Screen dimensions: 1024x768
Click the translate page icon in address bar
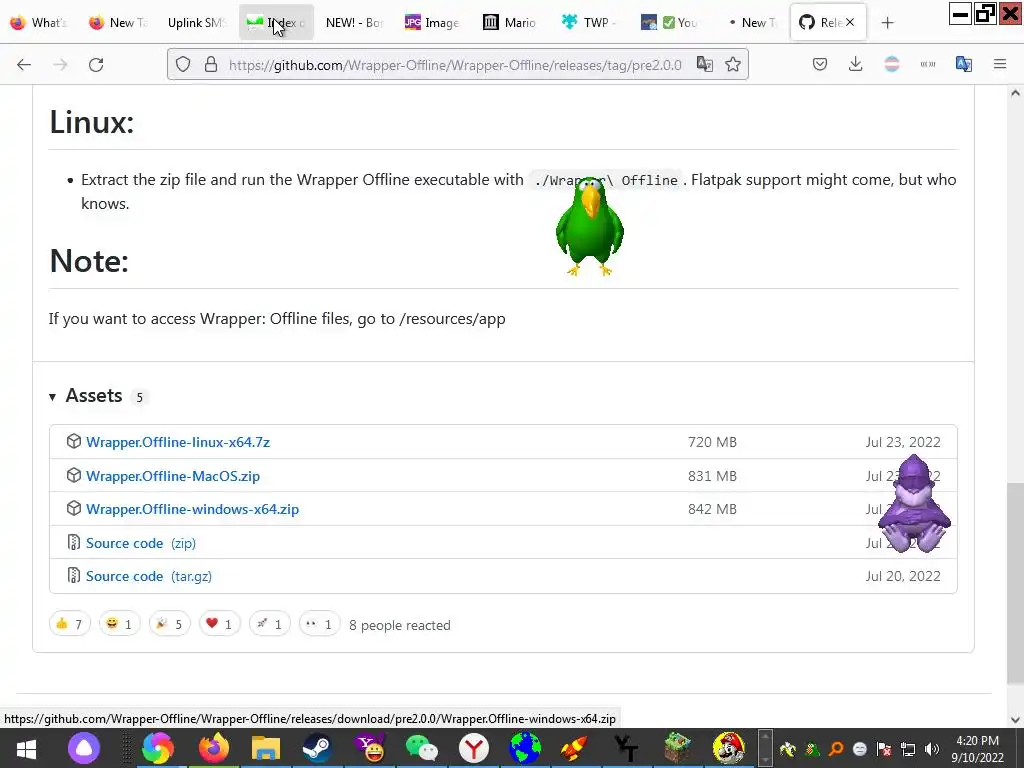pos(704,64)
